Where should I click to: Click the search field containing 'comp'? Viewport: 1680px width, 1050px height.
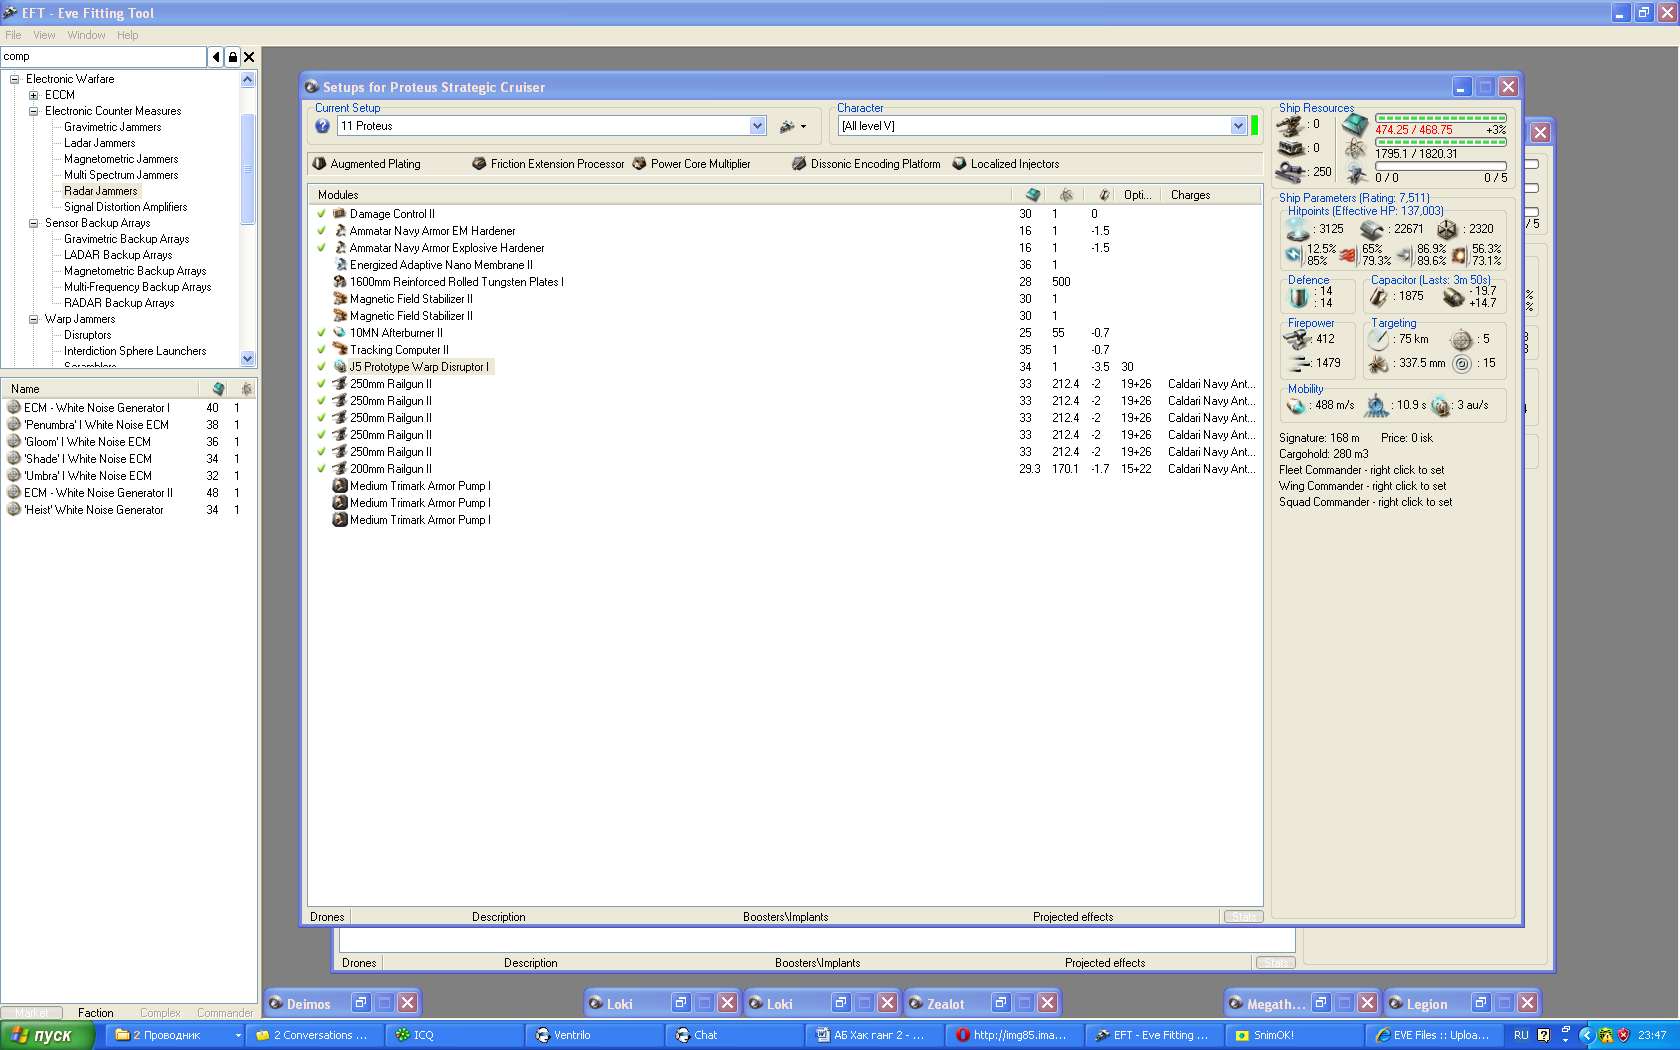103,57
